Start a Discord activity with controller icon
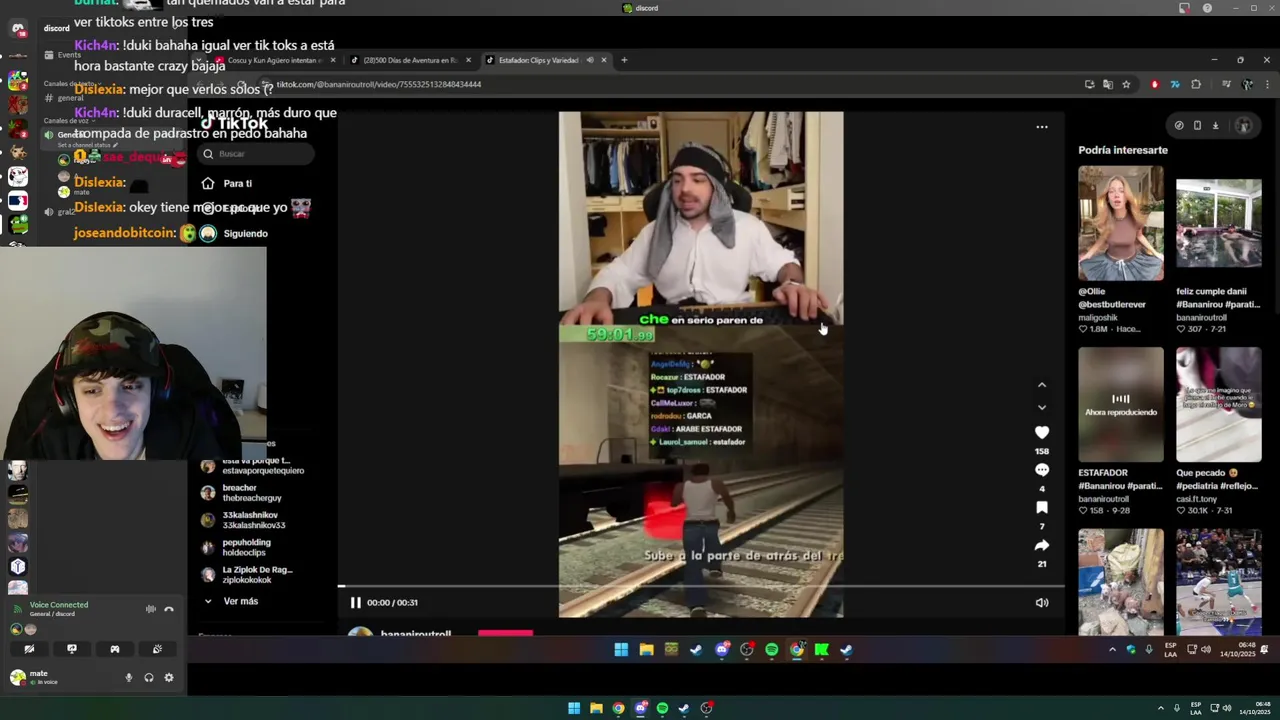The image size is (1280, 720). tap(115, 649)
